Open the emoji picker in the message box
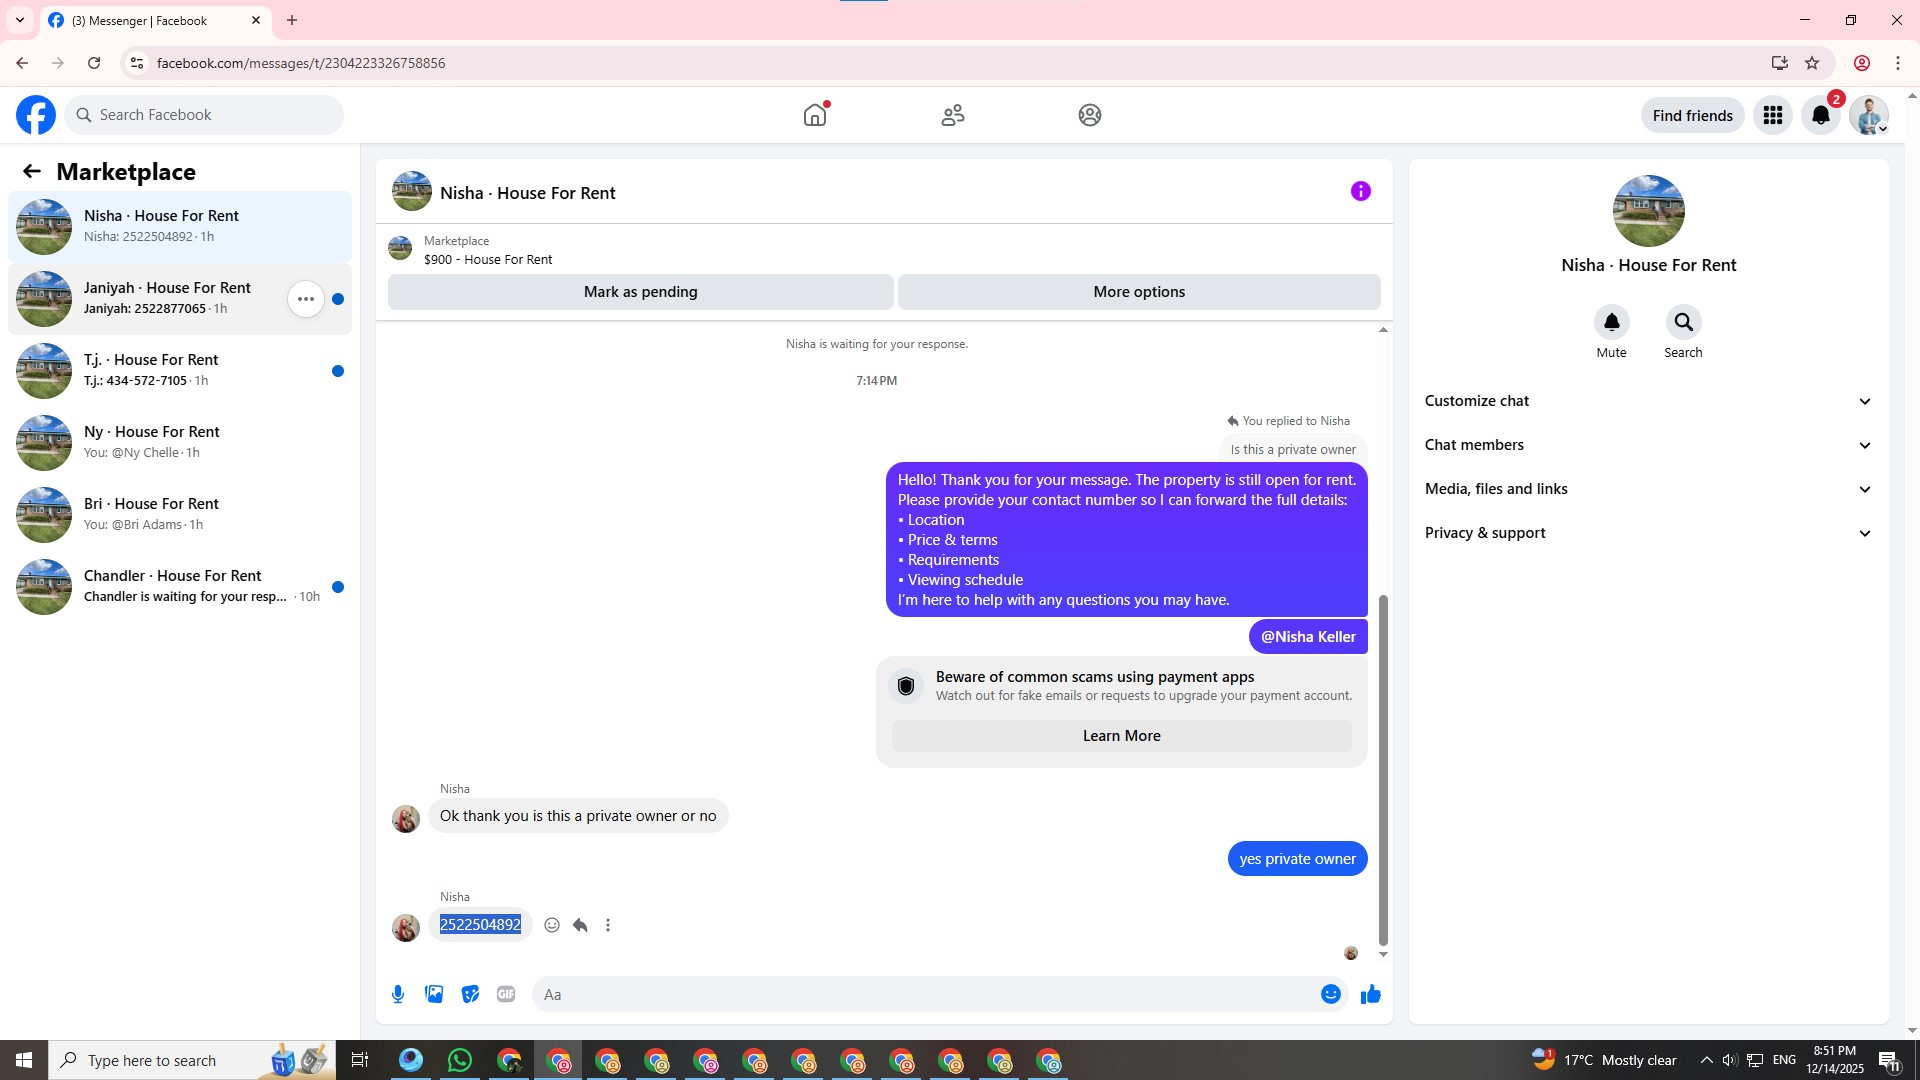This screenshot has height=1080, width=1920. pyautogui.click(x=1330, y=994)
